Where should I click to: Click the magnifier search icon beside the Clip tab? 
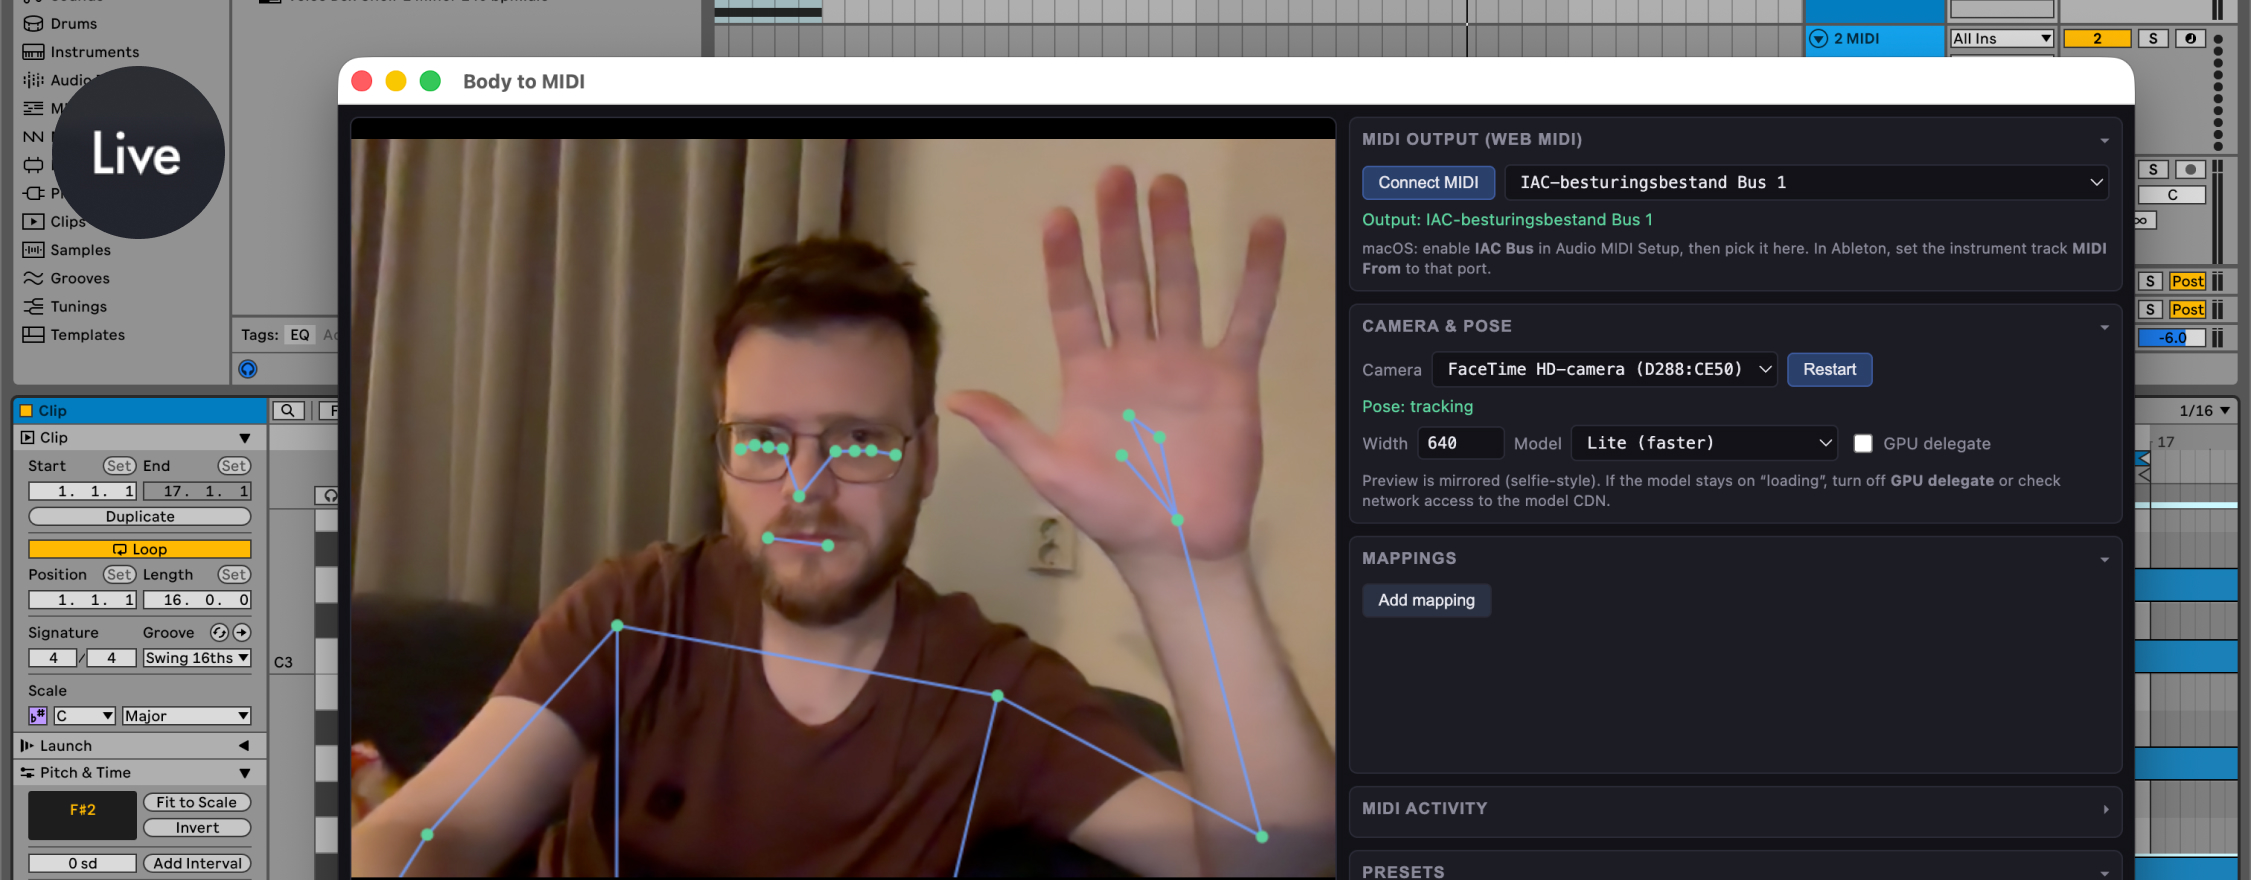[287, 411]
